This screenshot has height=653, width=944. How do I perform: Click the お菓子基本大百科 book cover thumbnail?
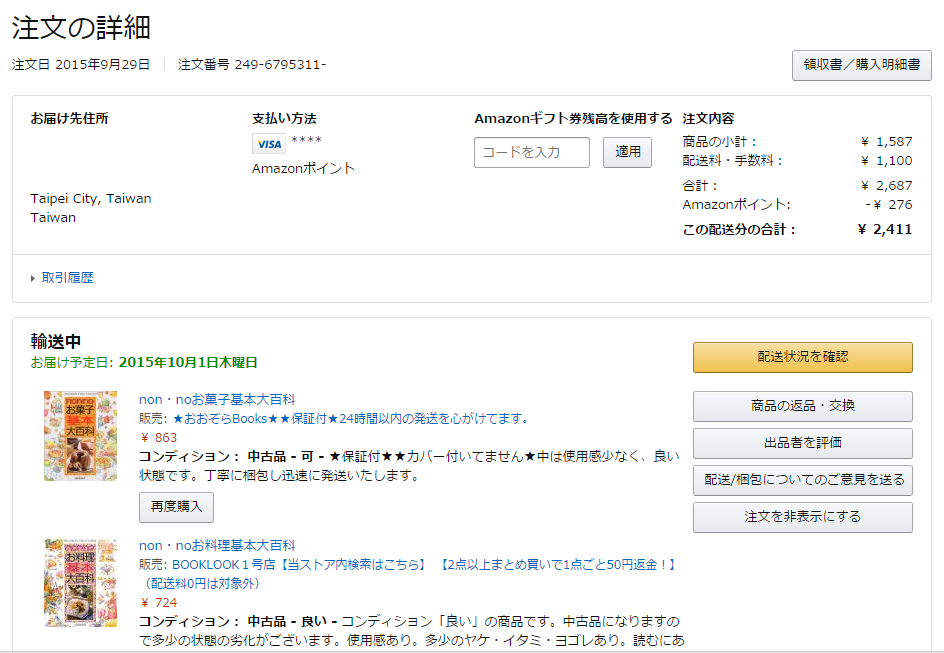point(80,436)
